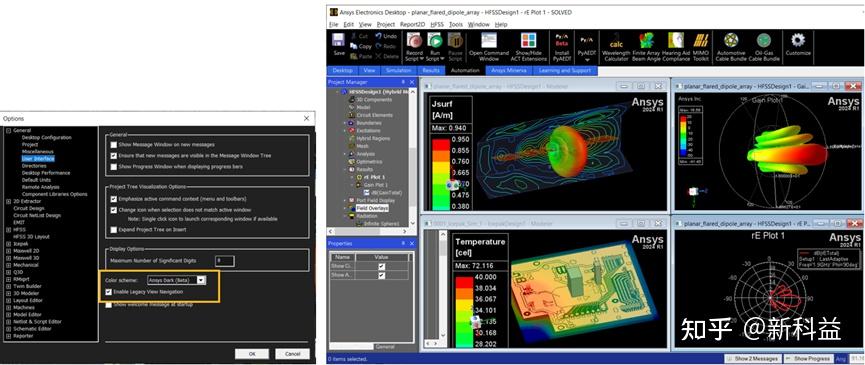The height and width of the screenshot is (365, 865).
Task: Switch to the Simulation ribbon tab
Action: tap(398, 71)
